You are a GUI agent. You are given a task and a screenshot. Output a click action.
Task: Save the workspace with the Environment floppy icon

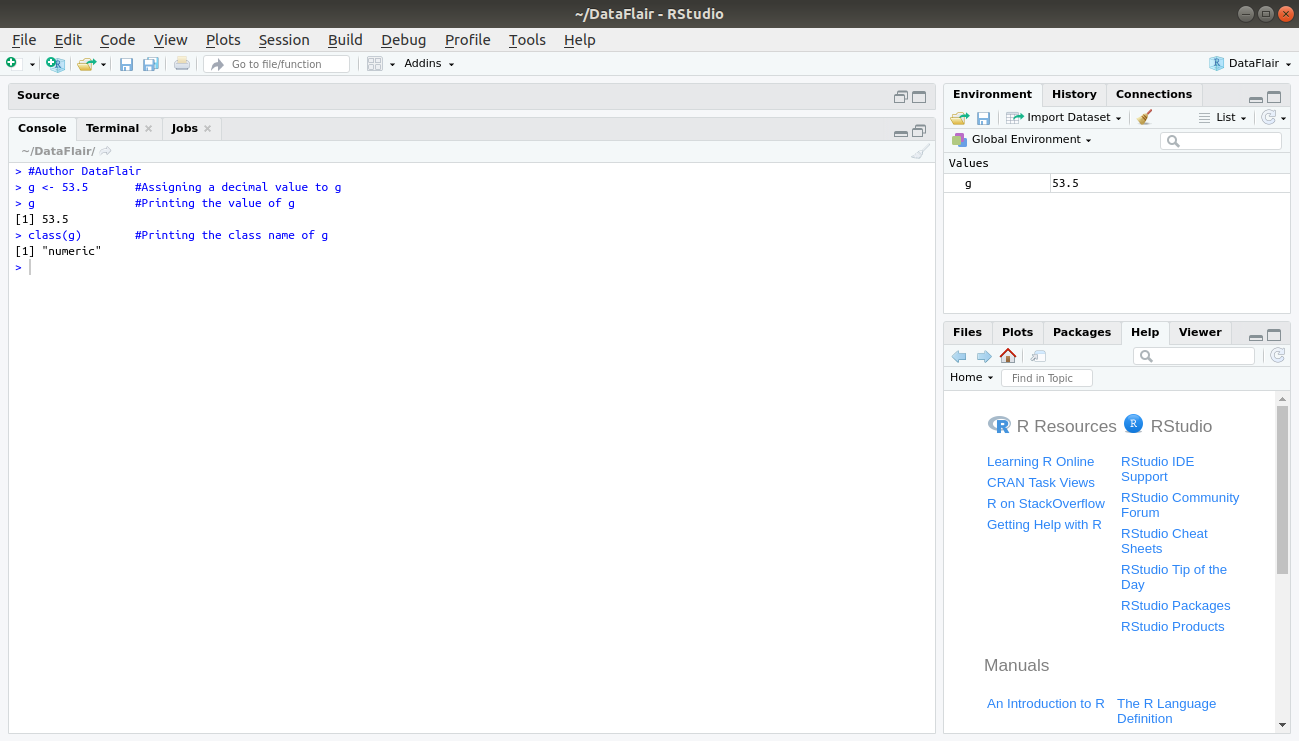point(983,118)
